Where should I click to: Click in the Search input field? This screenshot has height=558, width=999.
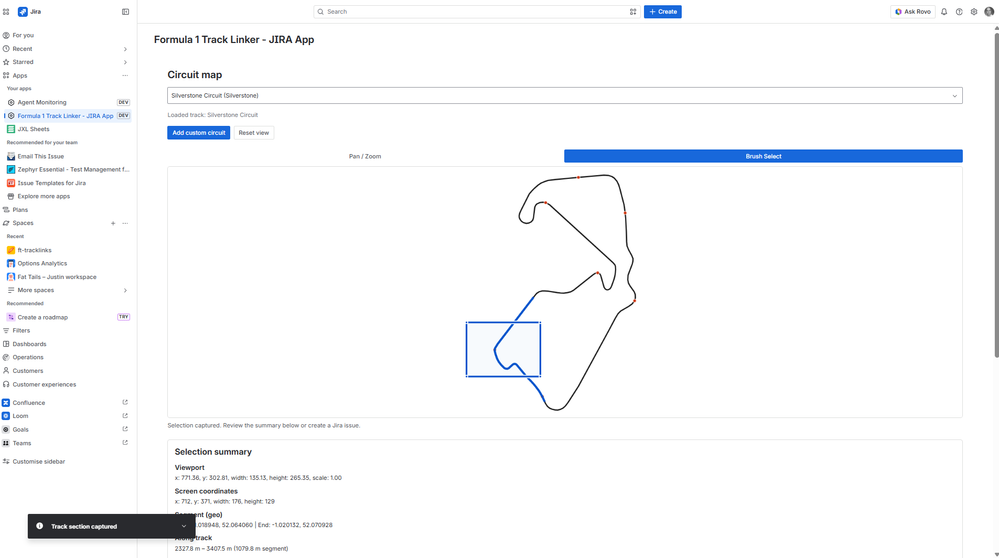point(476,11)
